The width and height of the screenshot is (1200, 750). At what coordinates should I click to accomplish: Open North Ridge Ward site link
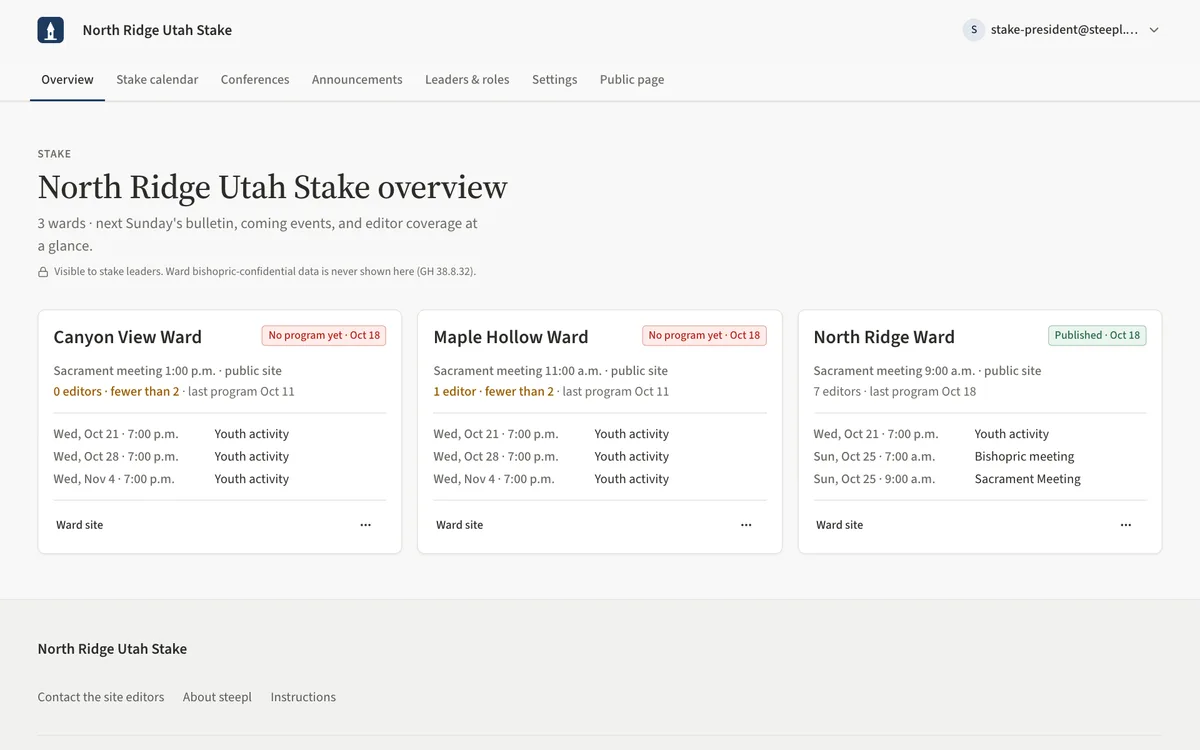pos(840,525)
